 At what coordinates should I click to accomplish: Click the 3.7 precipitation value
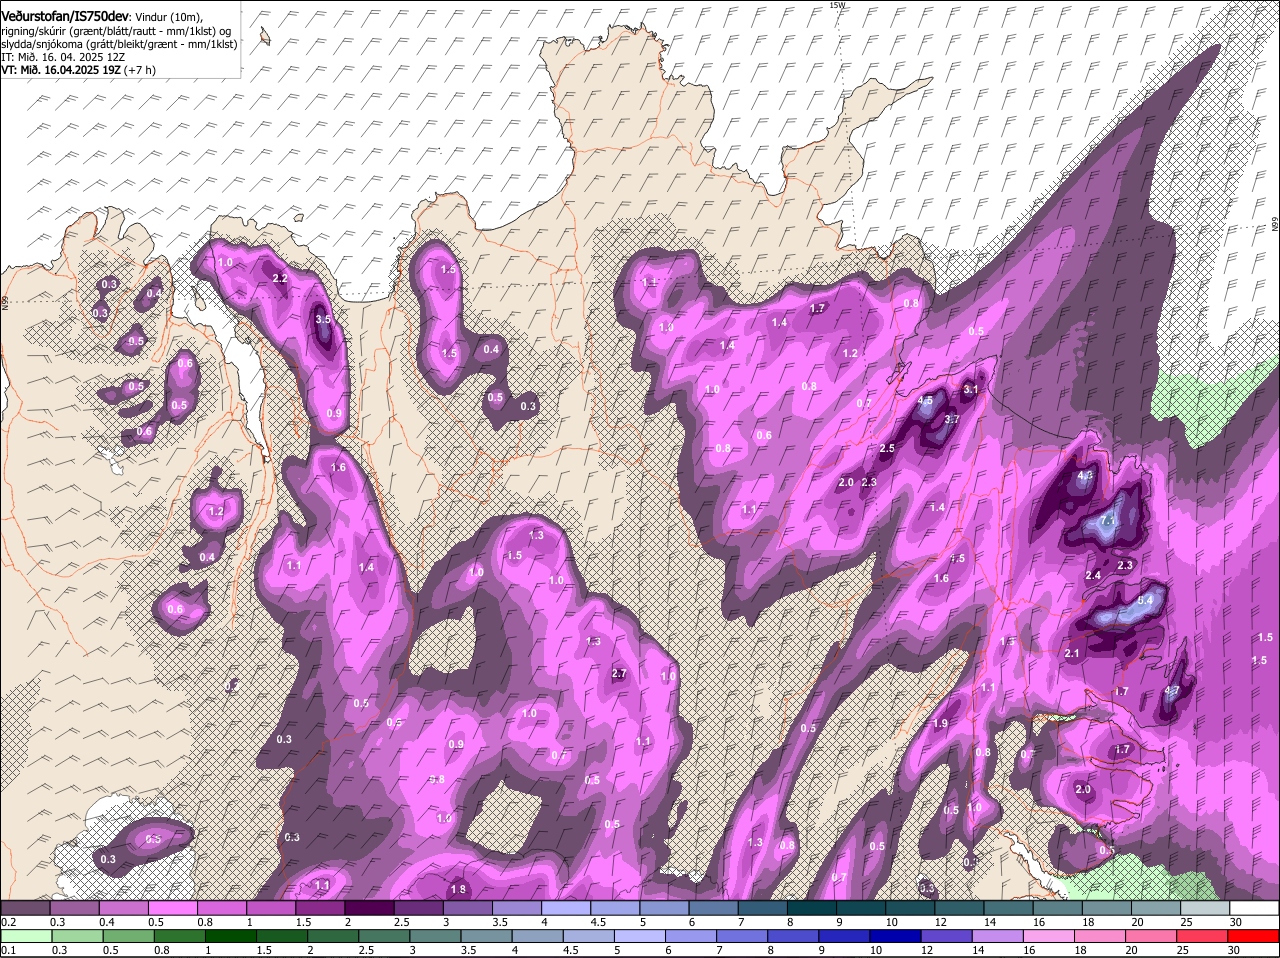[952, 420]
